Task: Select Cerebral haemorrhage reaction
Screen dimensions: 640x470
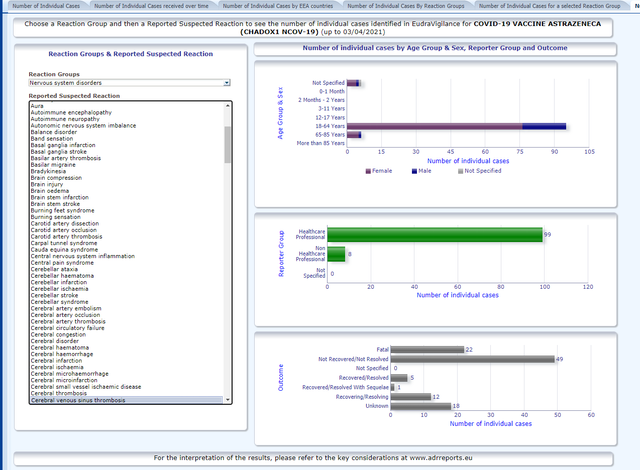Action: click(62, 354)
